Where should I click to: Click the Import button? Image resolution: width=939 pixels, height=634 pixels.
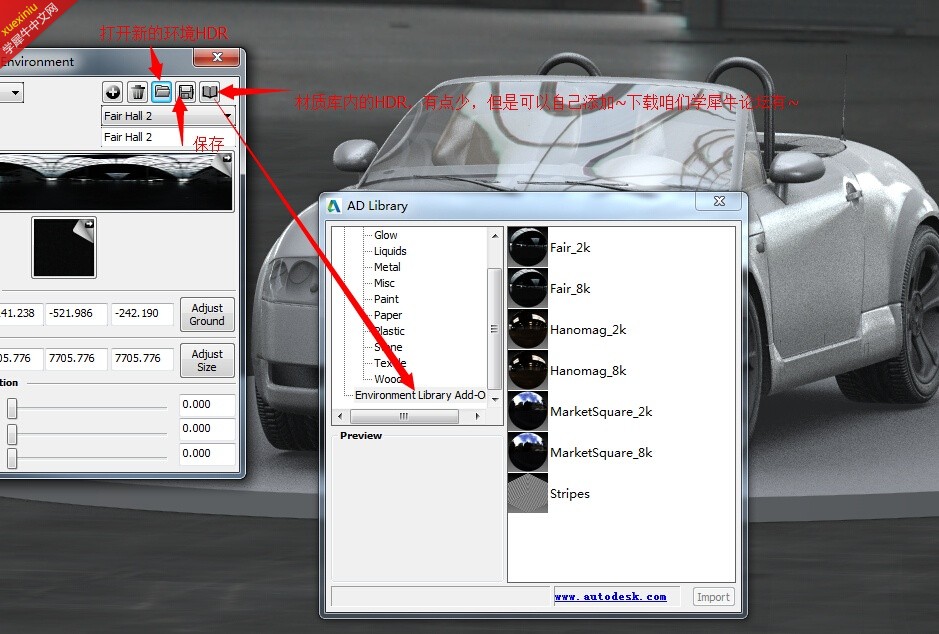[x=713, y=597]
